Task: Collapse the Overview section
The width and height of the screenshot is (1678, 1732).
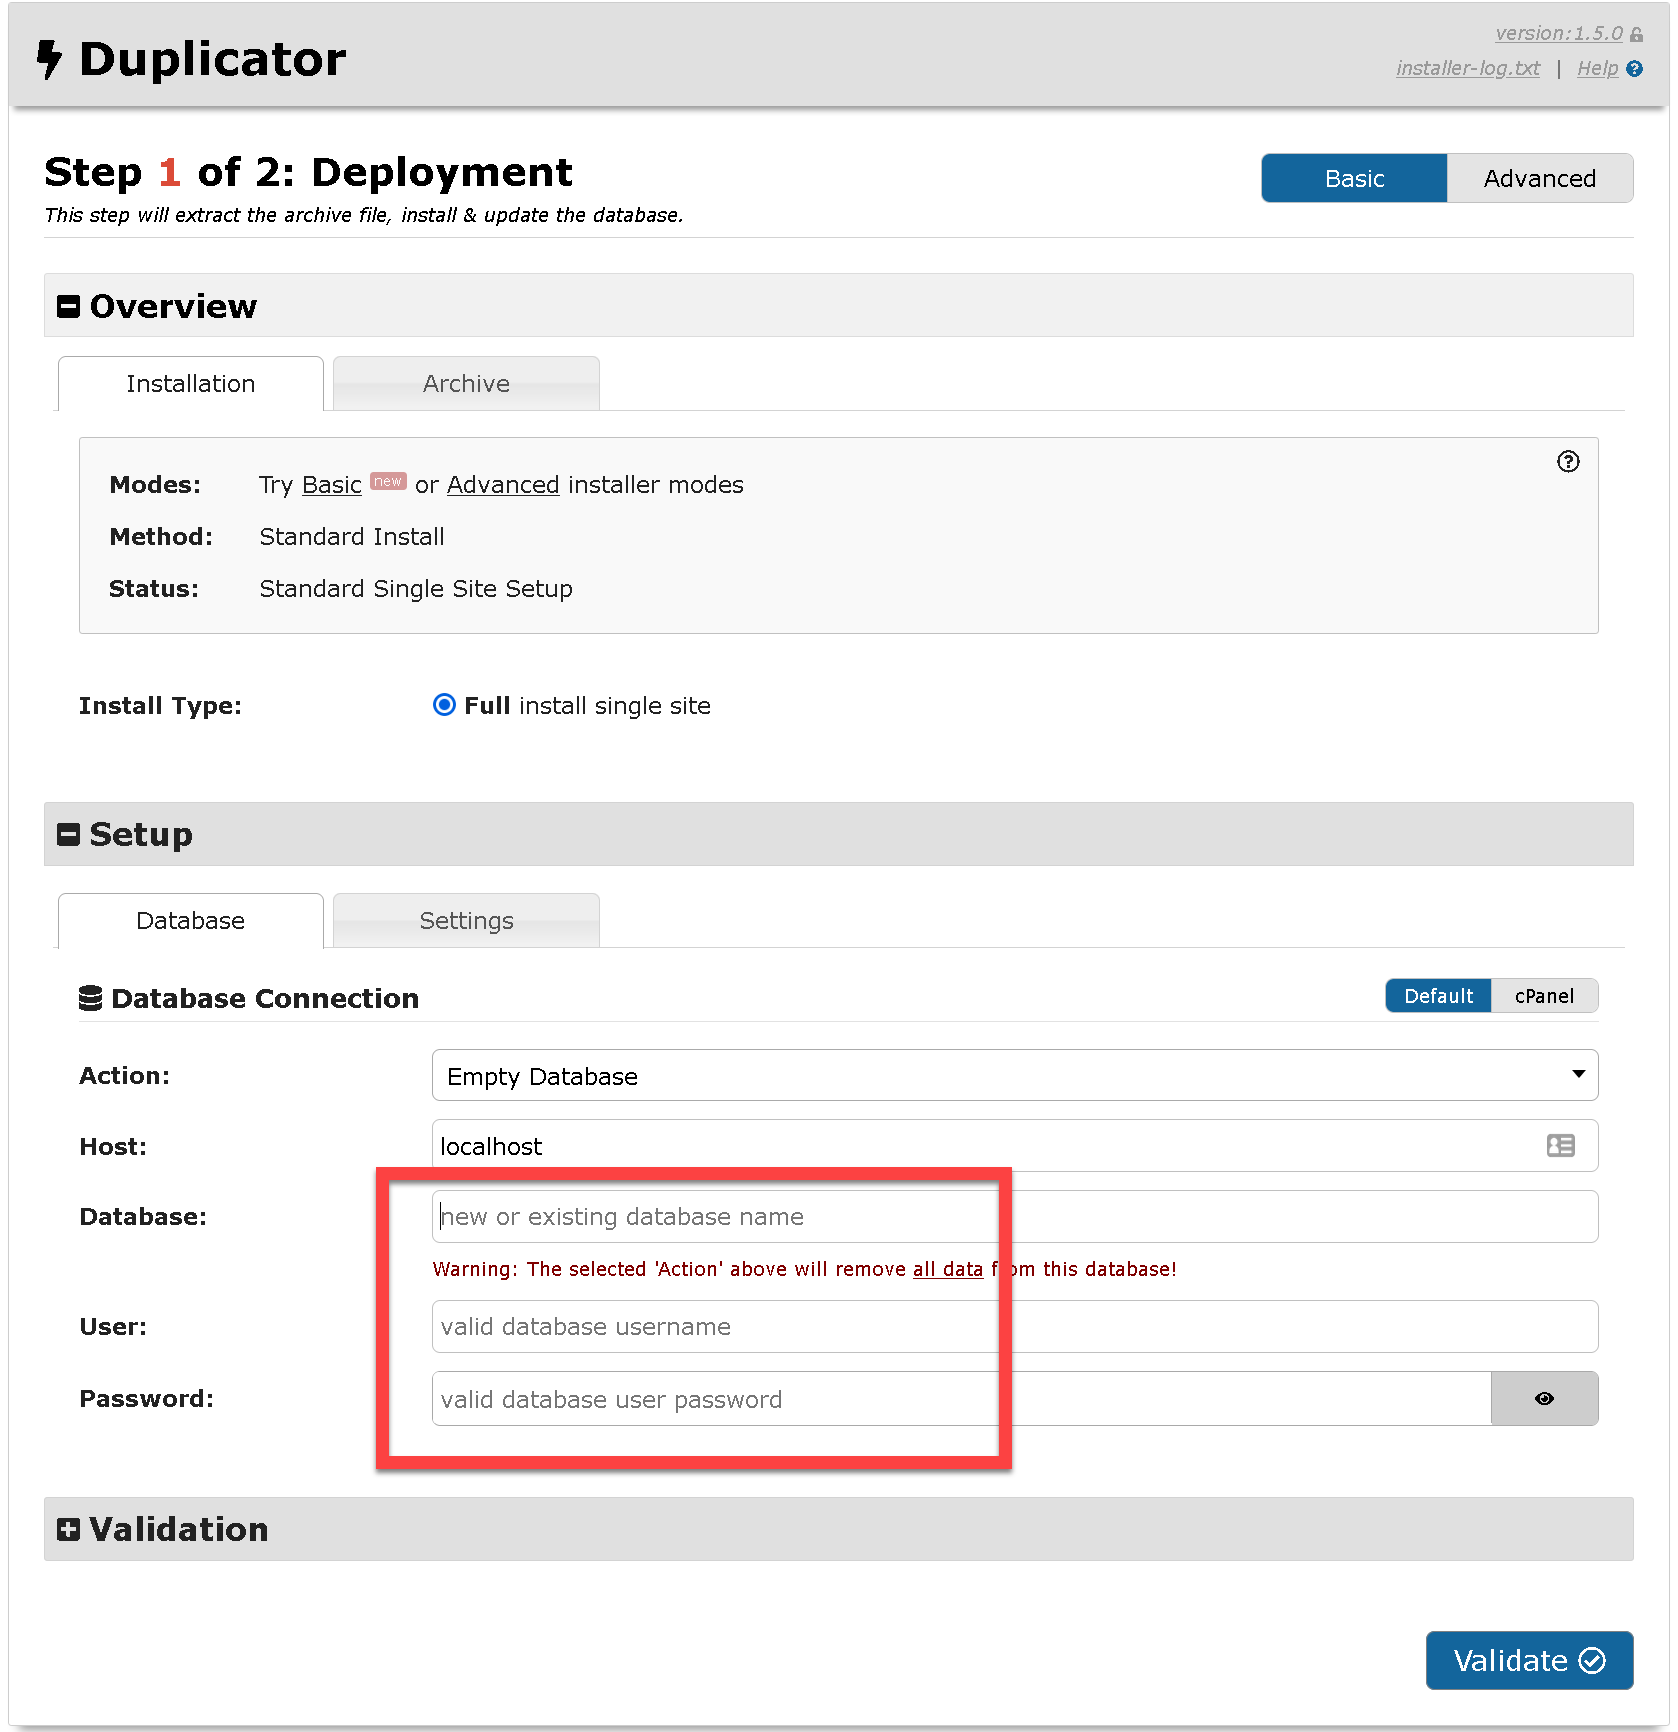Action: (x=69, y=306)
